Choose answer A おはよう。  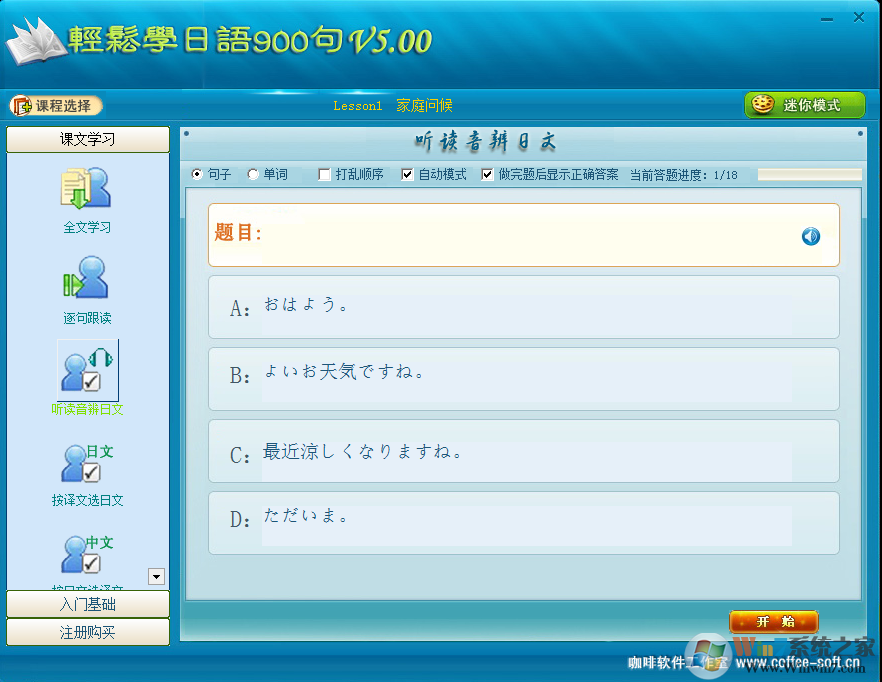[x=524, y=309]
